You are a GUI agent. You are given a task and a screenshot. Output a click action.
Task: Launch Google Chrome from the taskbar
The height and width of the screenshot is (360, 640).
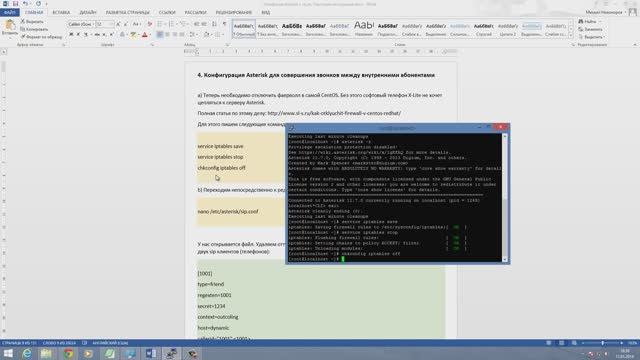[68, 353]
